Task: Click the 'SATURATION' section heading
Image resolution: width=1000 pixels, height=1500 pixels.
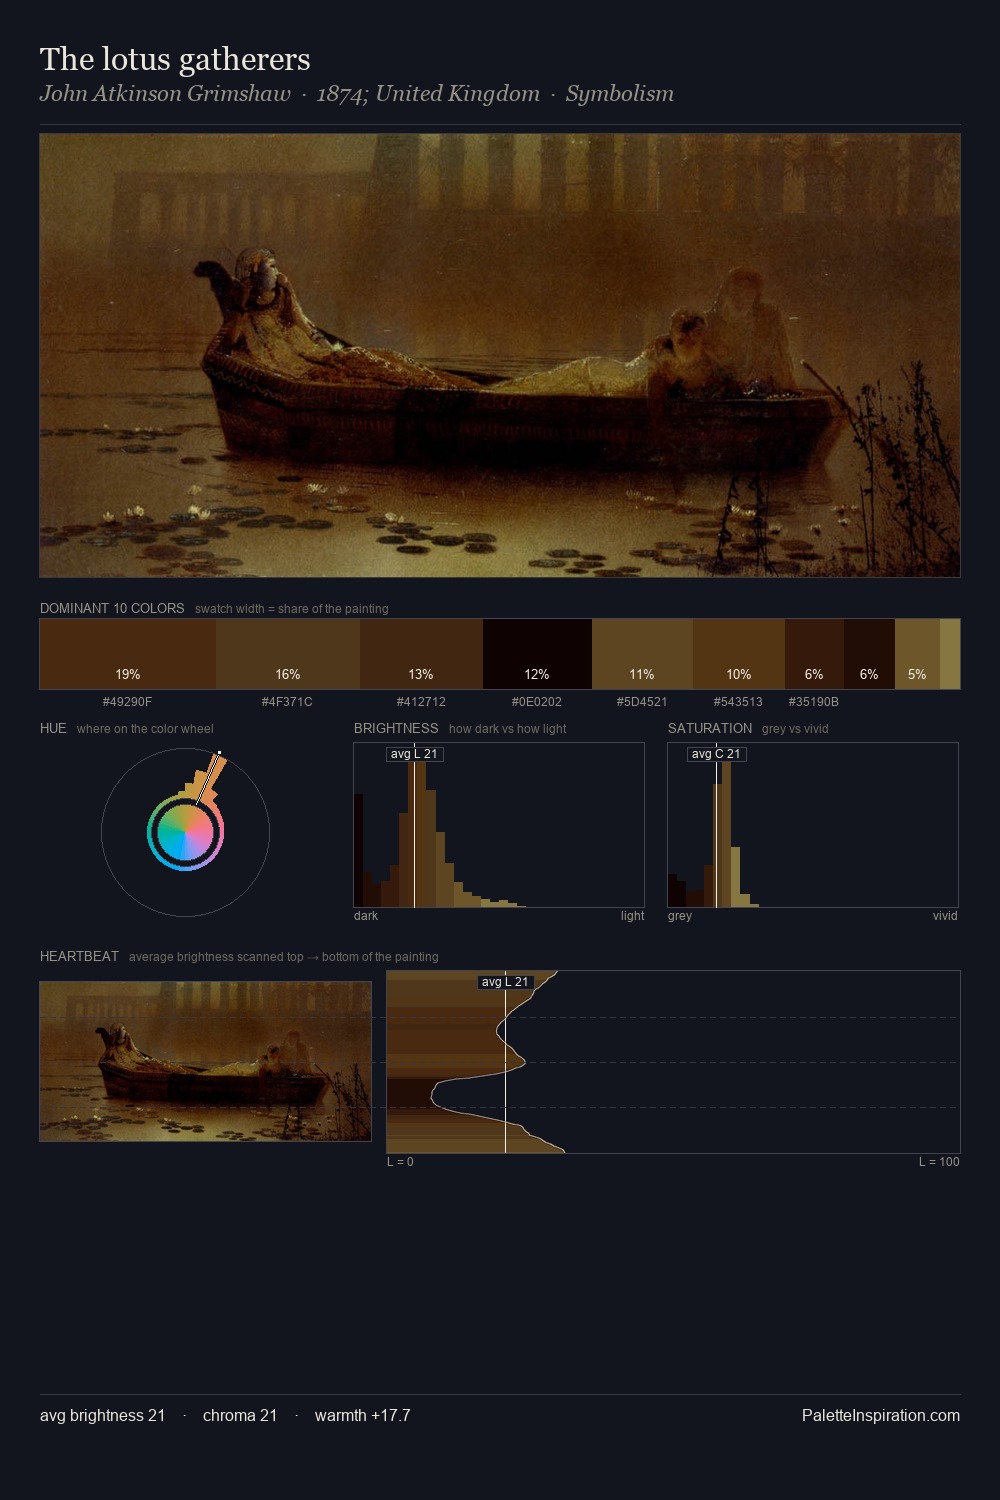Action: coord(710,728)
